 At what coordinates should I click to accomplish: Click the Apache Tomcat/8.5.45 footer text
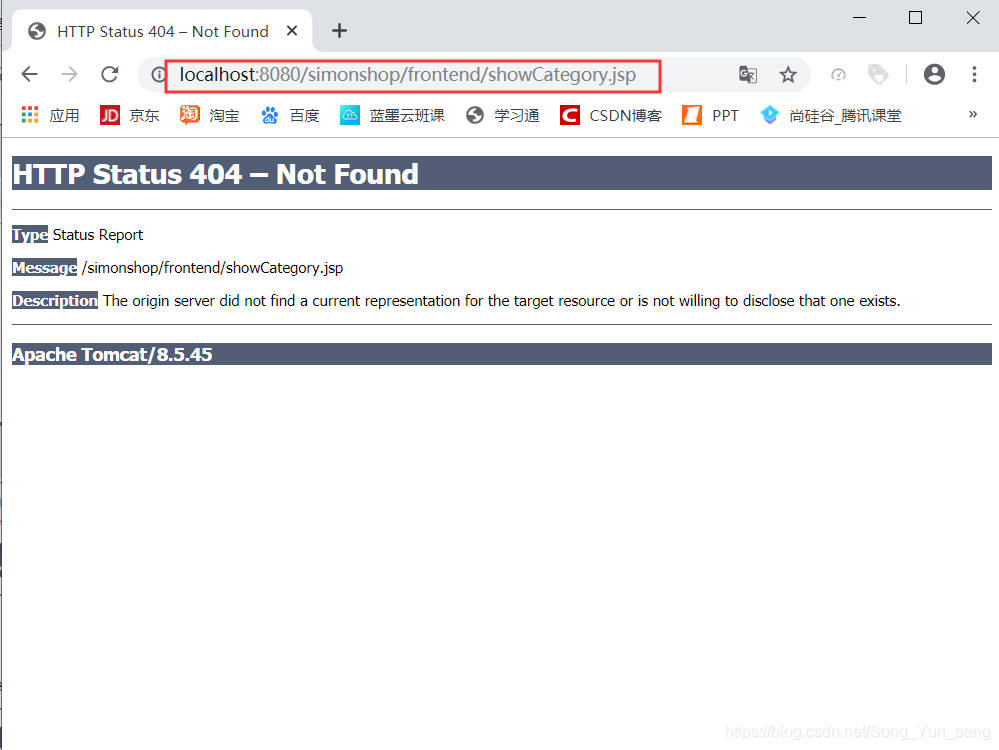click(x=112, y=355)
